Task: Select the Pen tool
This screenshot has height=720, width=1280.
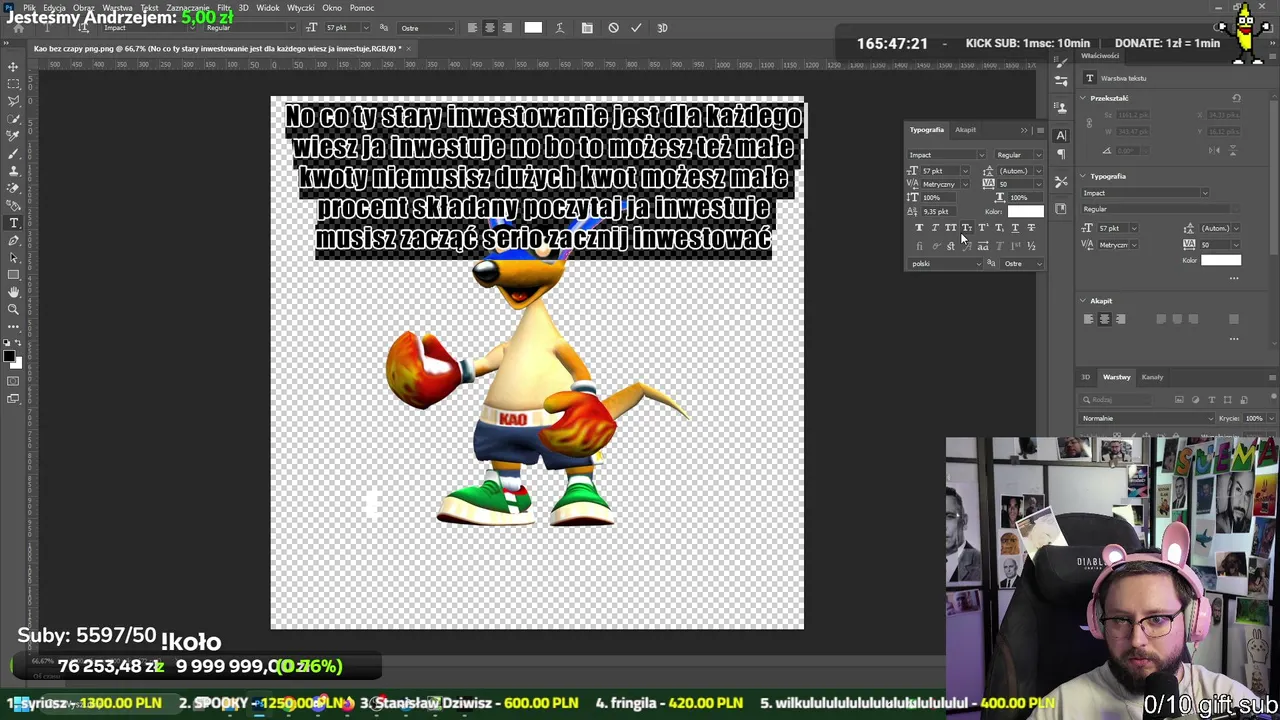Action: click(x=13, y=240)
